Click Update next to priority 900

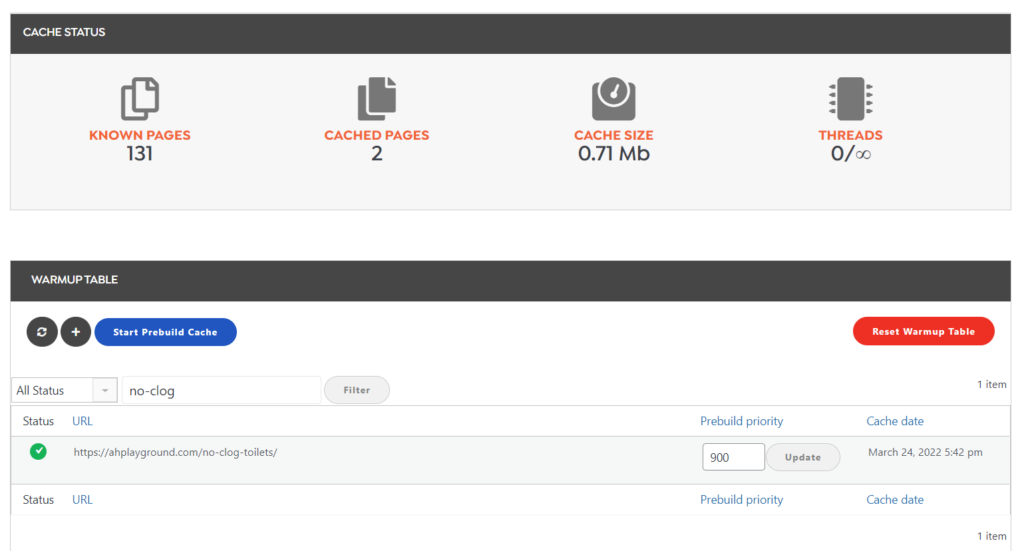coord(802,457)
